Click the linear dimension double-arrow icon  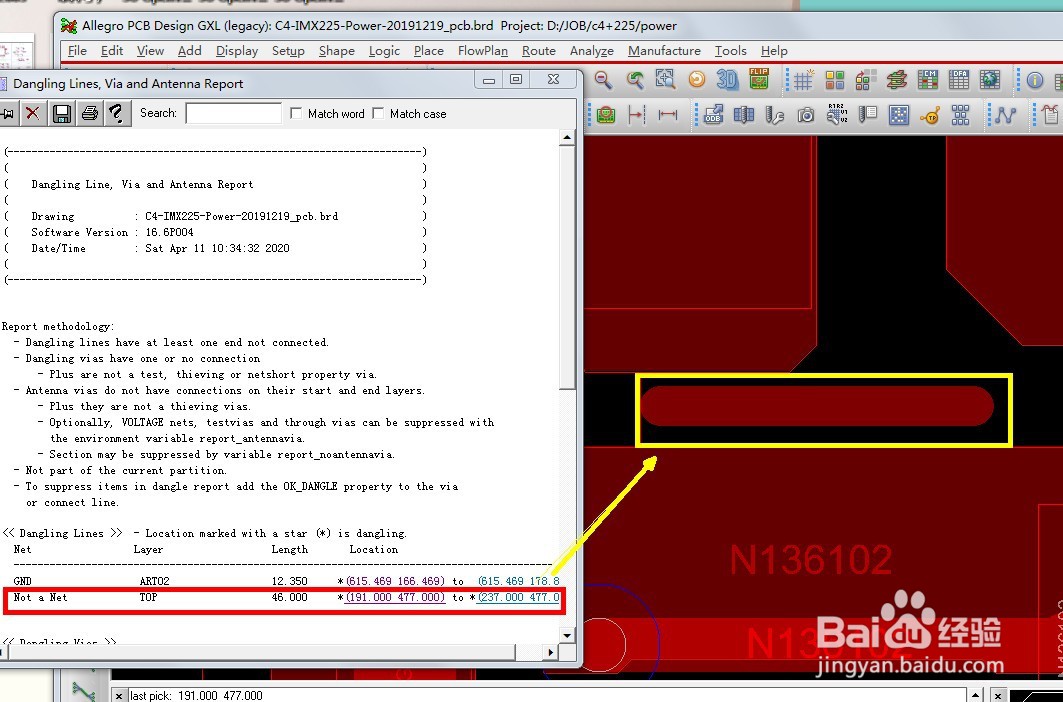click(x=668, y=115)
